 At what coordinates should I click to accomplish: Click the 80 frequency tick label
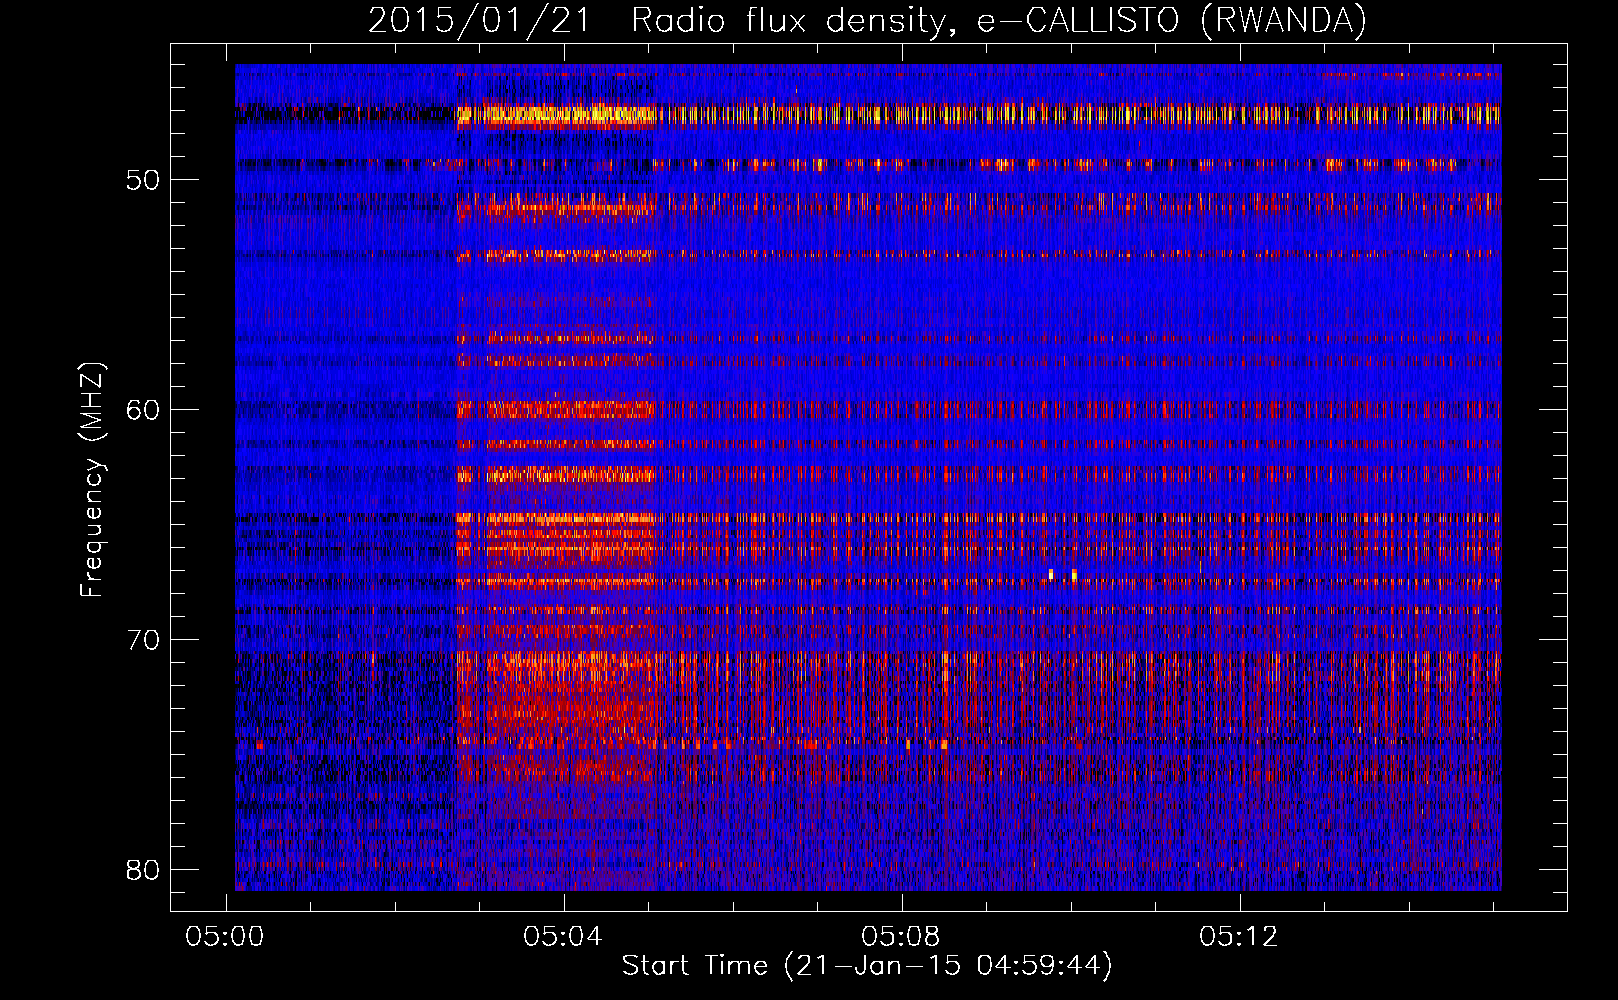(x=144, y=870)
